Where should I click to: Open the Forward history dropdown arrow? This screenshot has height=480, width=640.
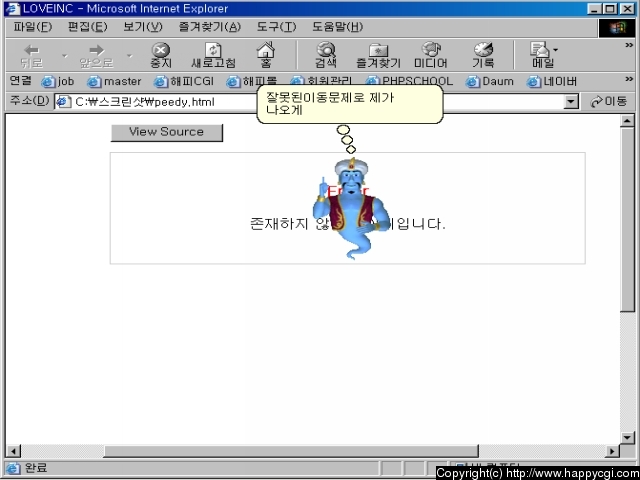(x=129, y=55)
